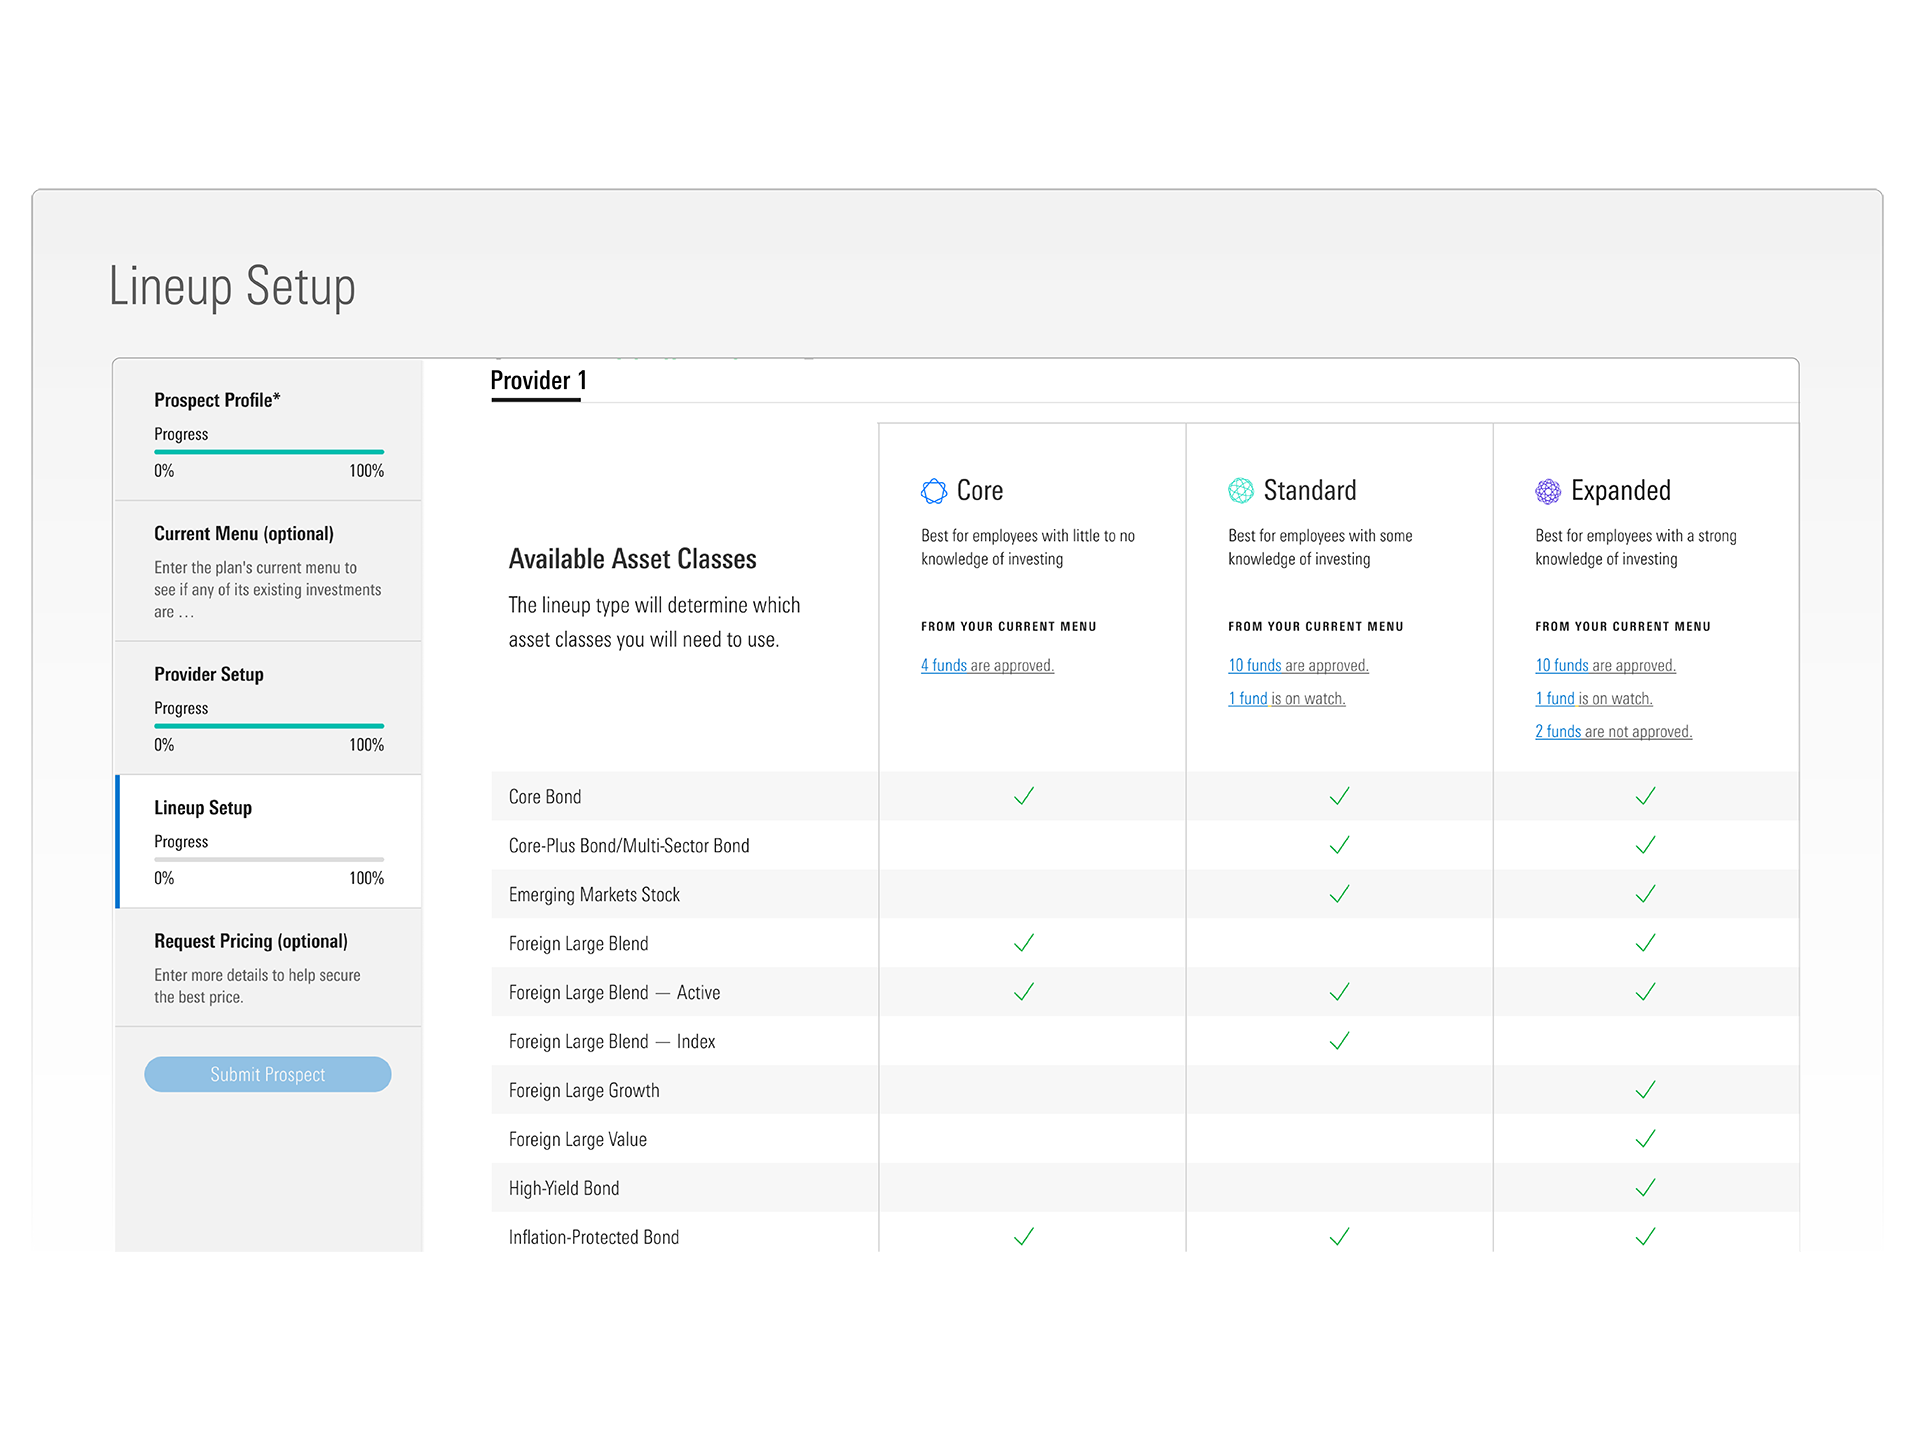Click Foreign Large Blend Index checkmark under Standard
Viewport: 1920px width, 1440px height.
pyautogui.click(x=1339, y=1041)
